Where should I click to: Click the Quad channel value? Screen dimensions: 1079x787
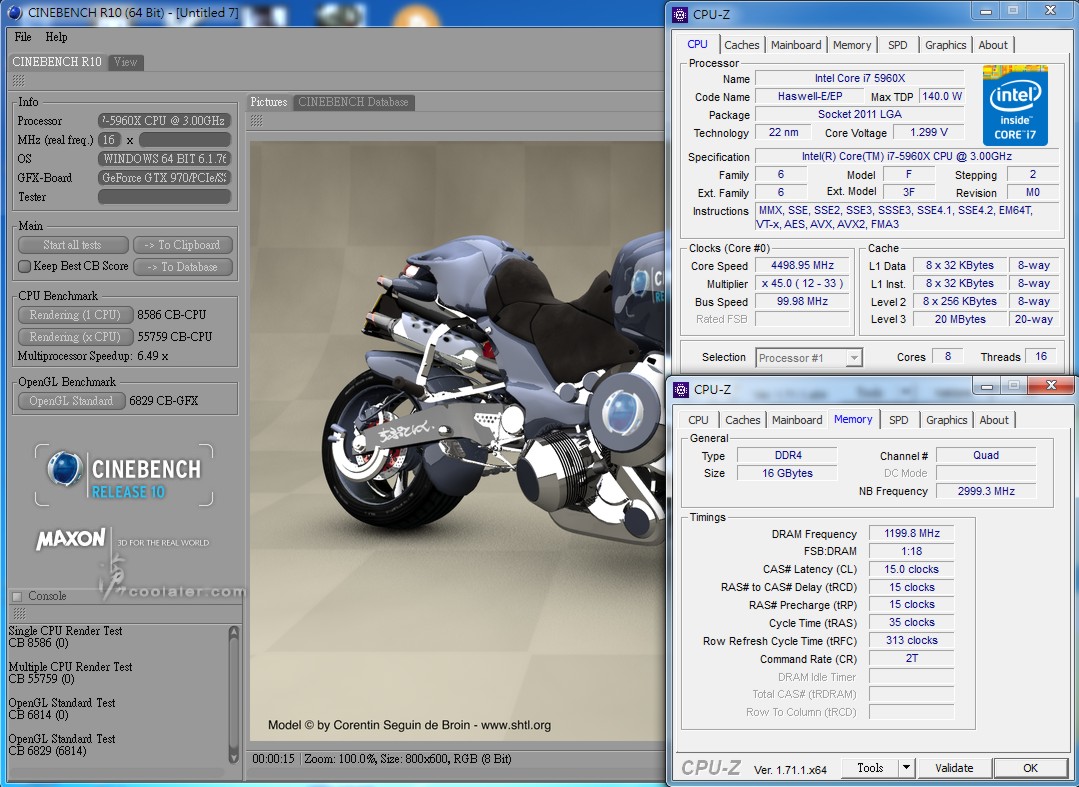[986, 455]
